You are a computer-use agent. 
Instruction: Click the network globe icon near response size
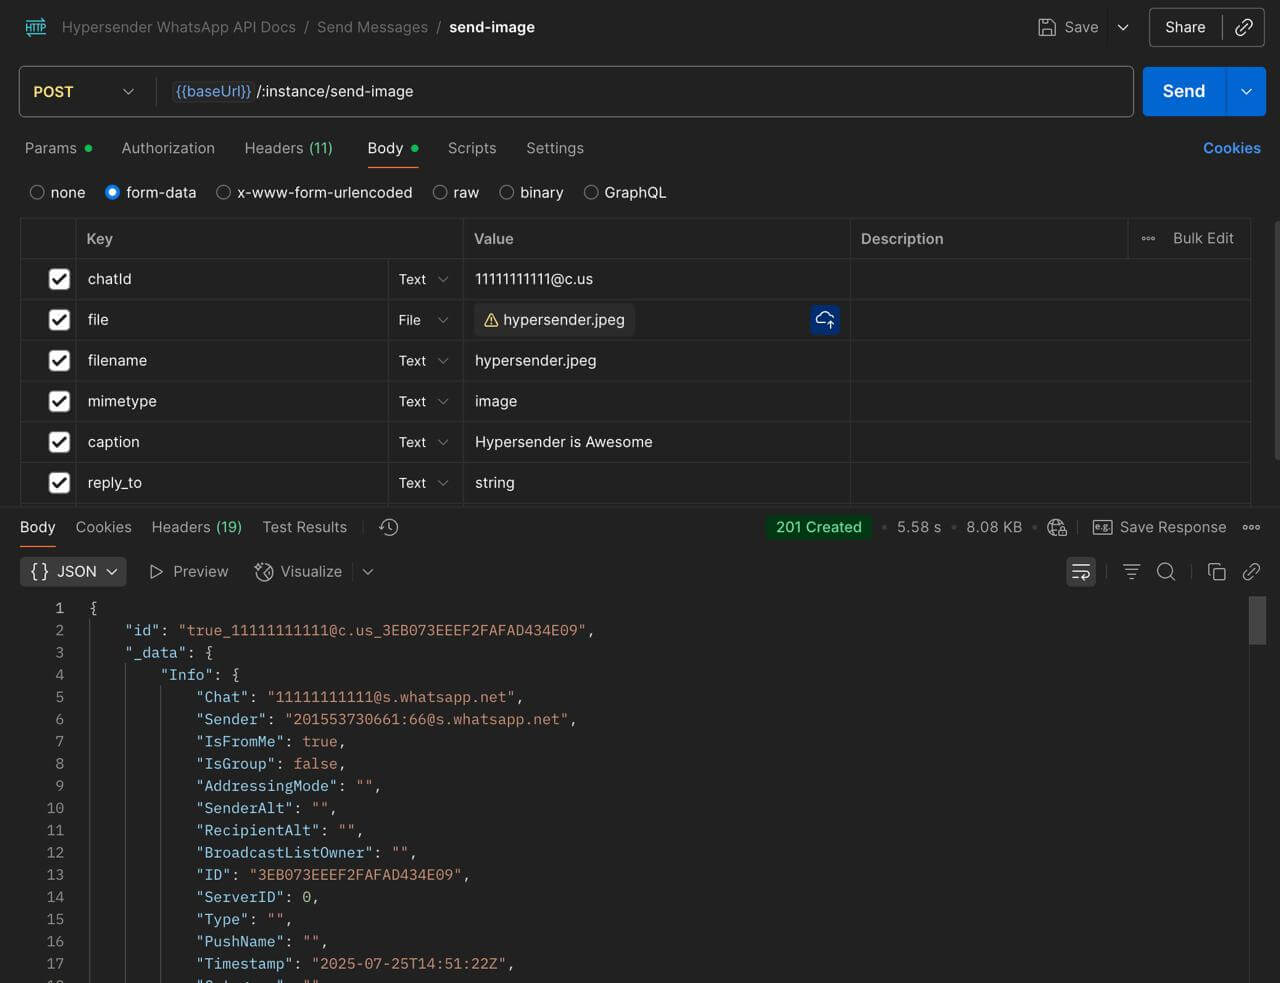[x=1057, y=527]
